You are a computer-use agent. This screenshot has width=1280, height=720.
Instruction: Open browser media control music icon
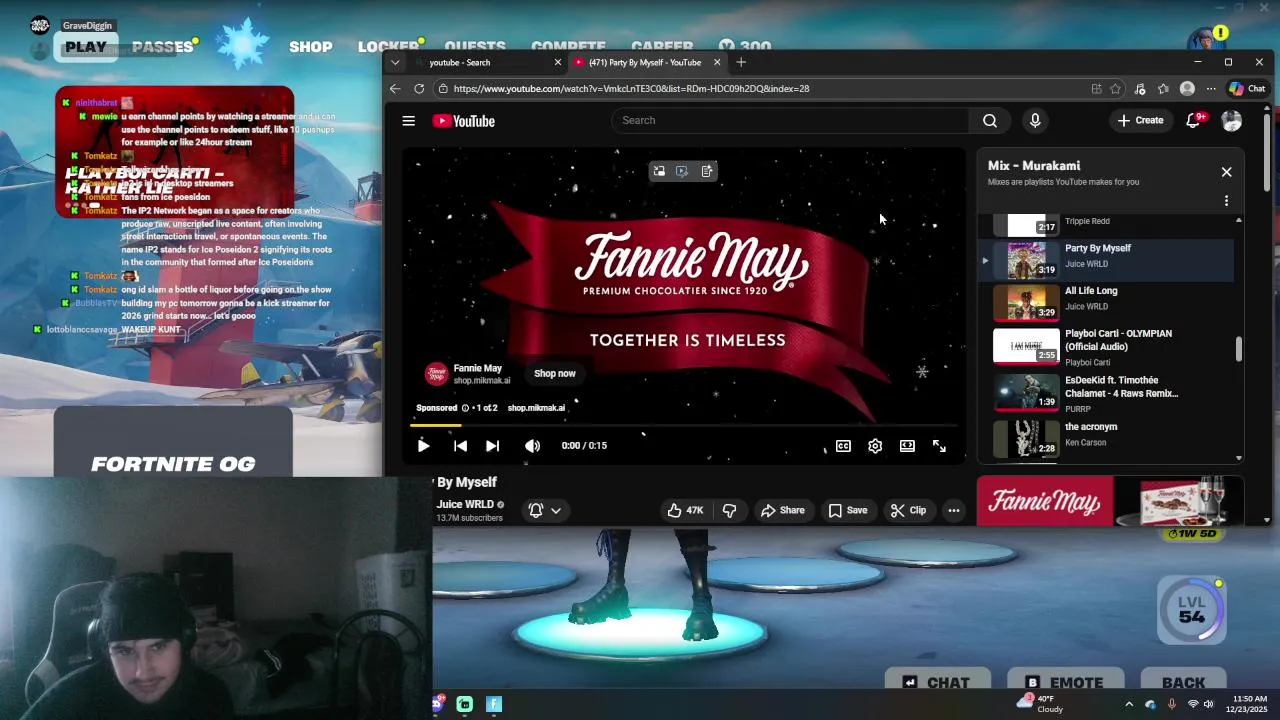tap(1139, 88)
